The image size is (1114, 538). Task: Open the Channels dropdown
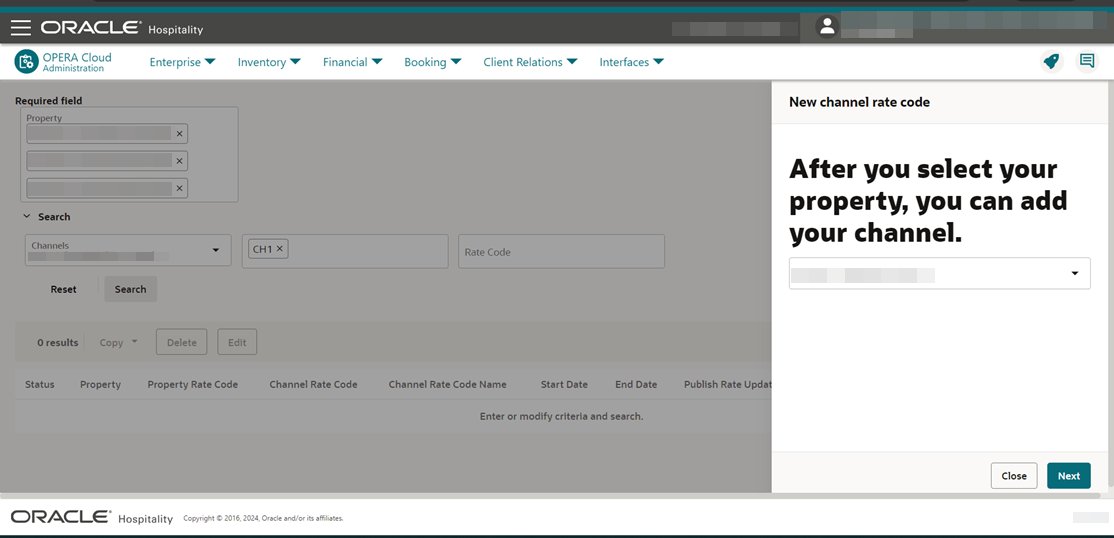click(x=128, y=250)
